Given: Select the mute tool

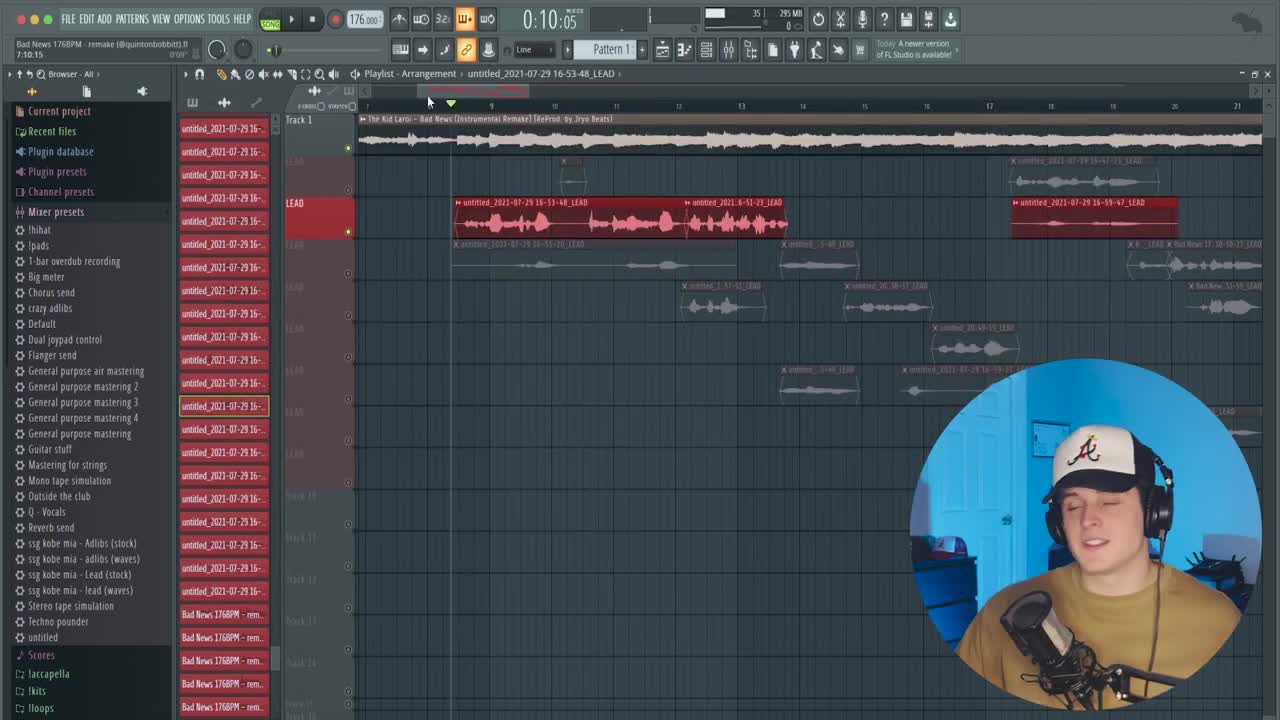Looking at the screenshot, I should click(x=263, y=74).
